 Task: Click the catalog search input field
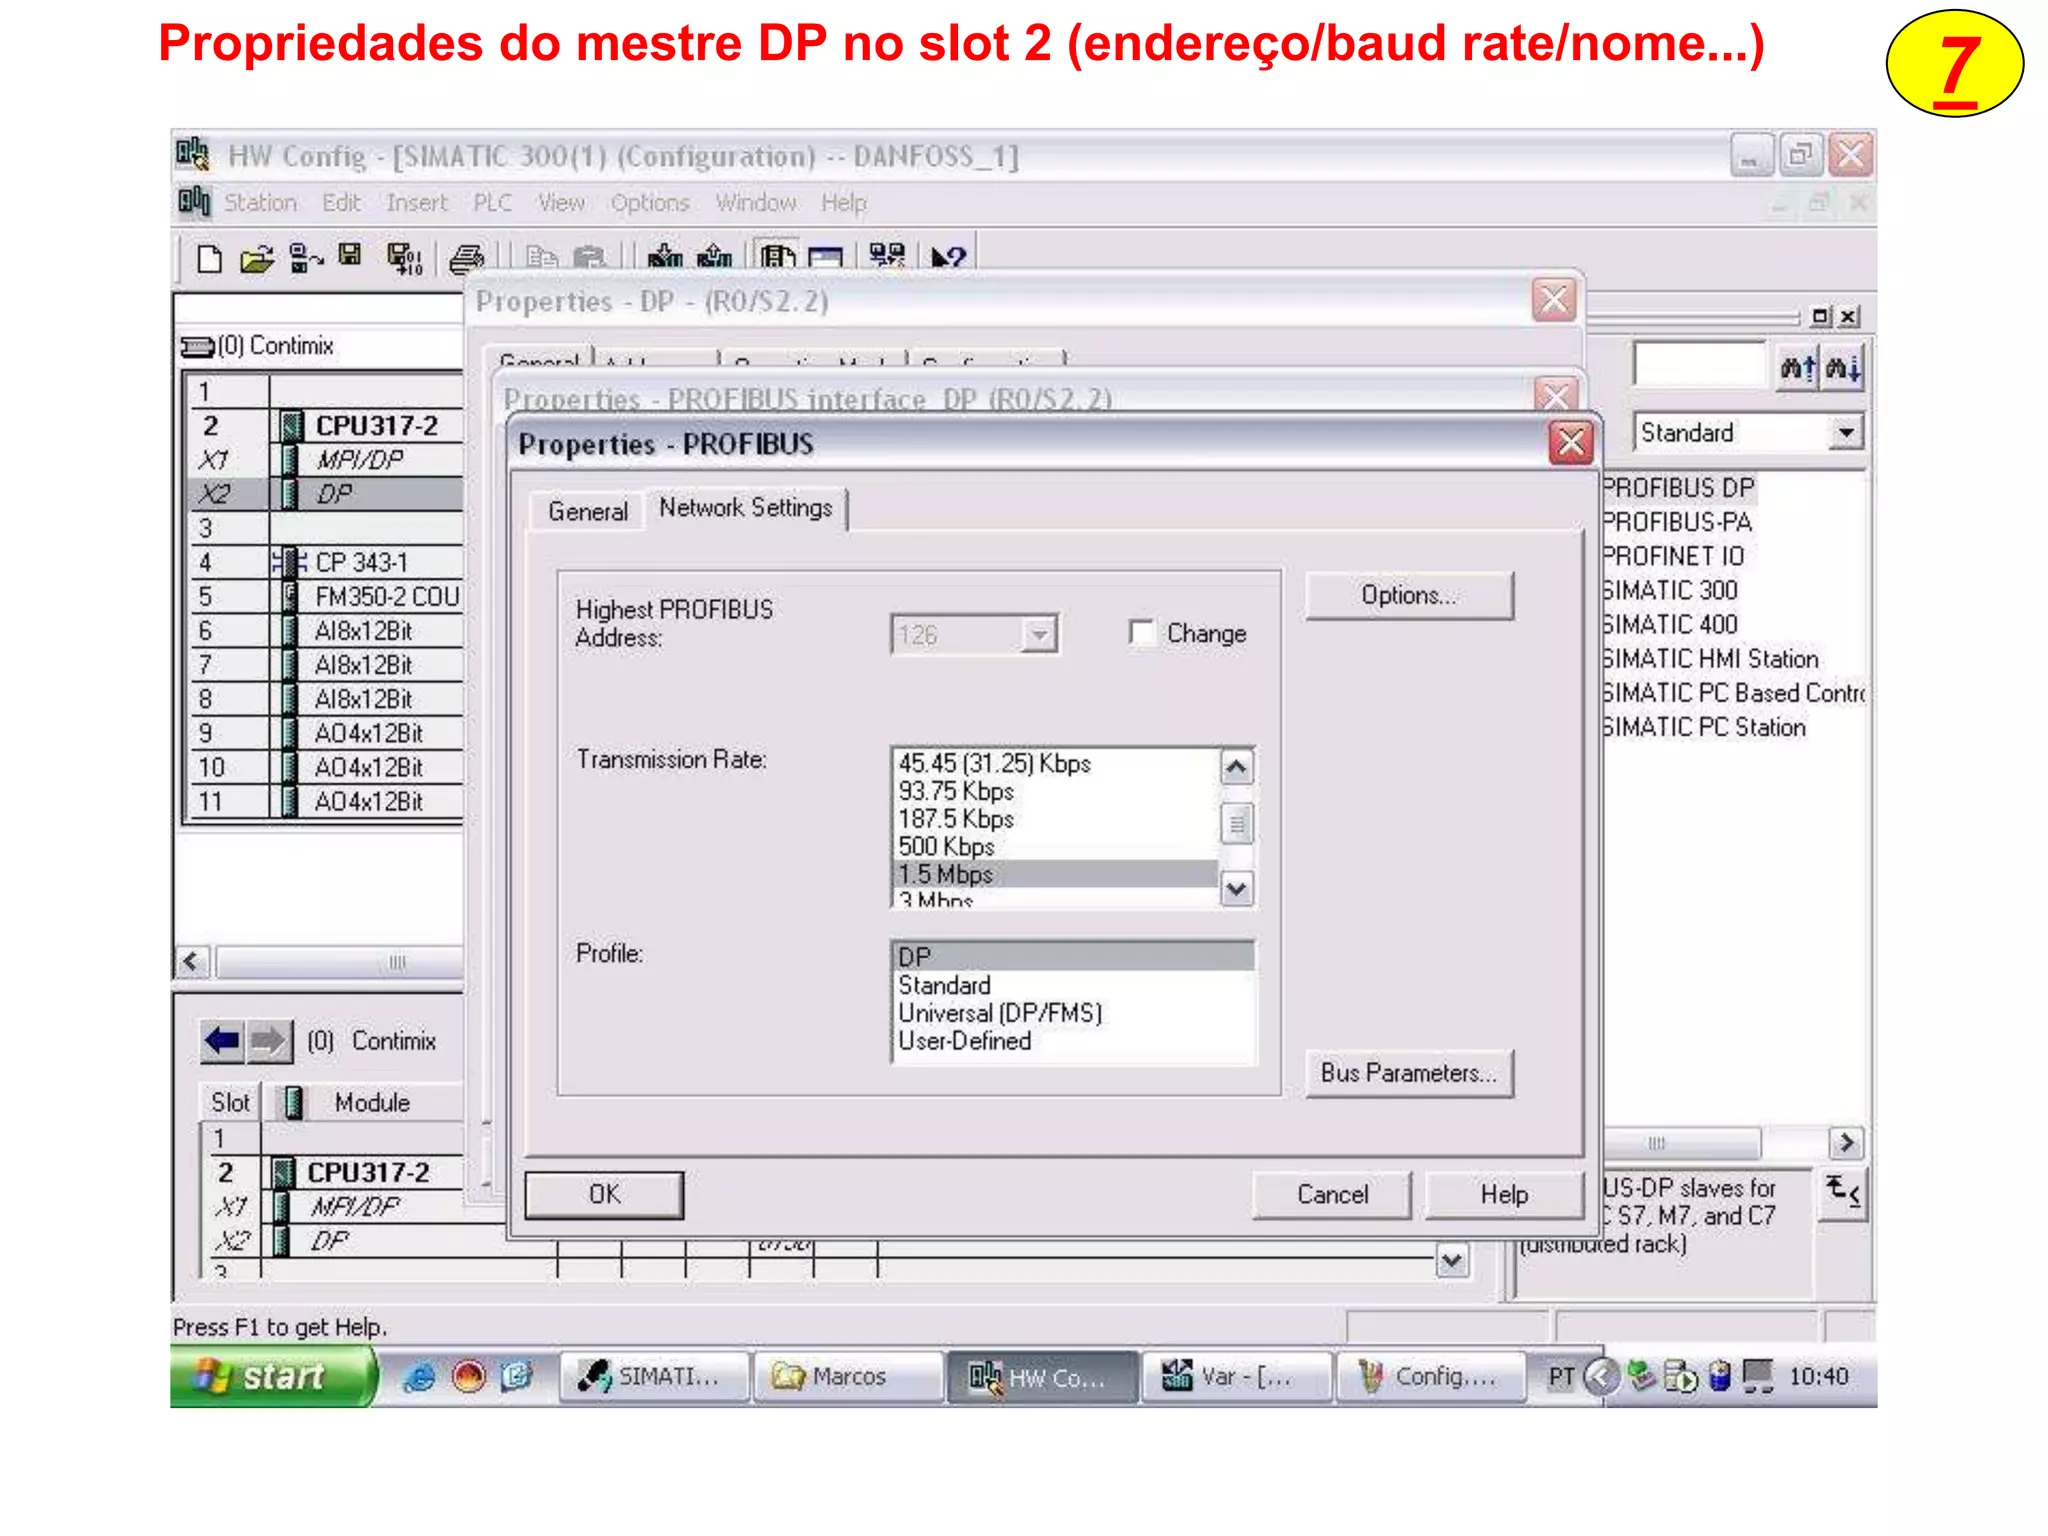pyautogui.click(x=1700, y=365)
